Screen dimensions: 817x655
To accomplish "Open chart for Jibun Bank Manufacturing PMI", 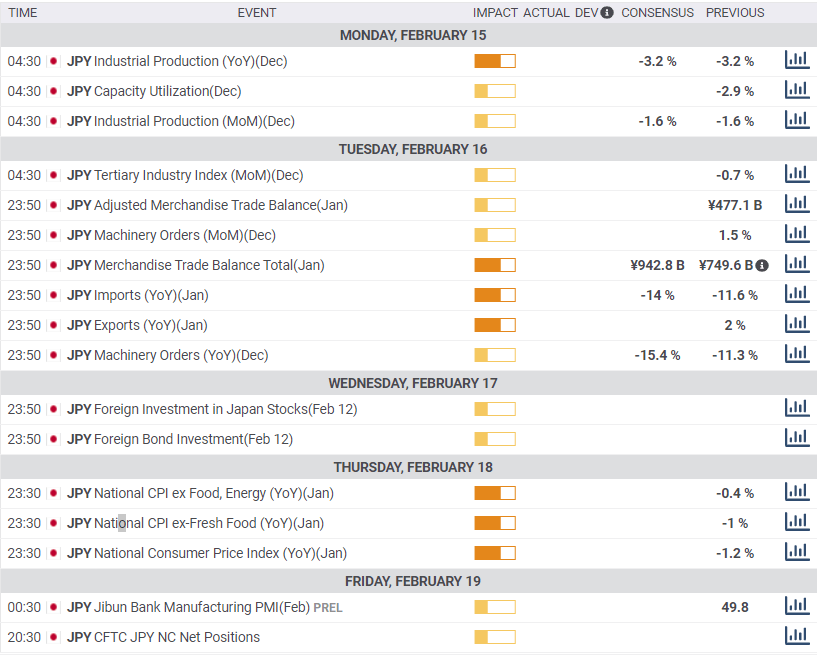I will pyautogui.click(x=797, y=606).
